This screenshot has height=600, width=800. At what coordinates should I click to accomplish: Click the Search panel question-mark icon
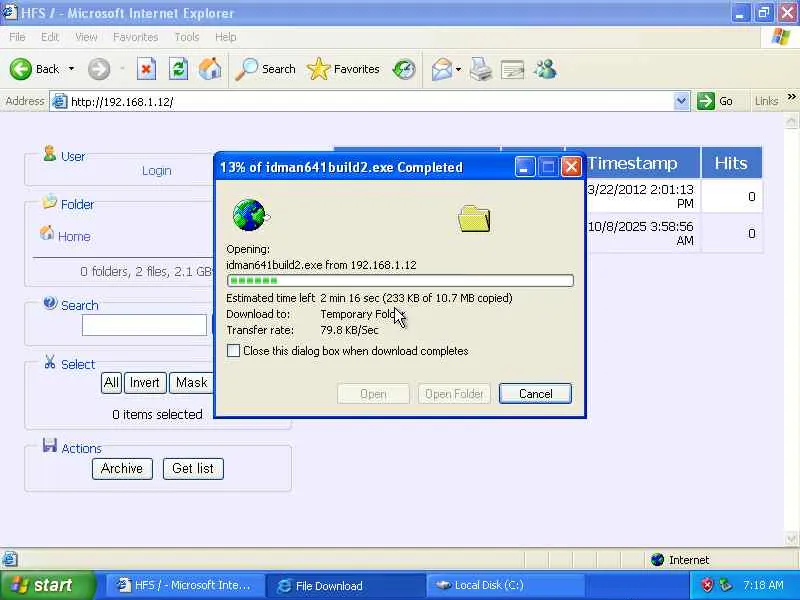[x=50, y=303]
